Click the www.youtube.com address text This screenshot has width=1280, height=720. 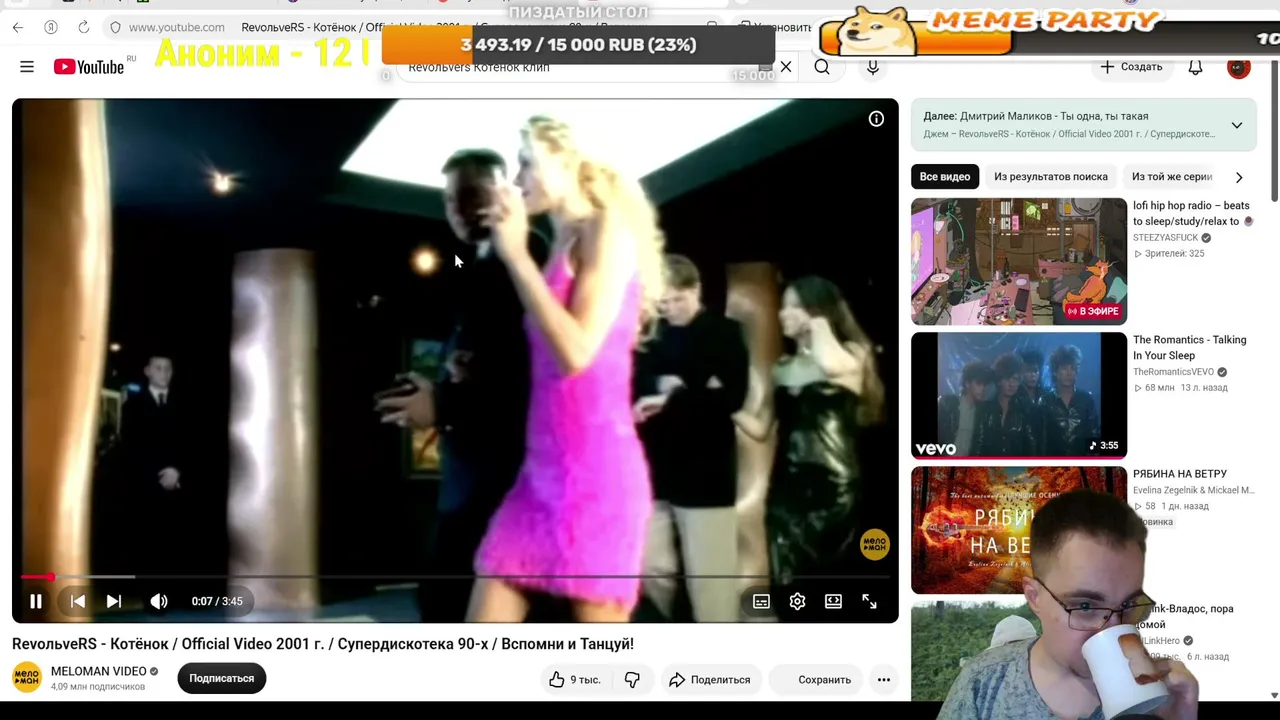pos(177,27)
